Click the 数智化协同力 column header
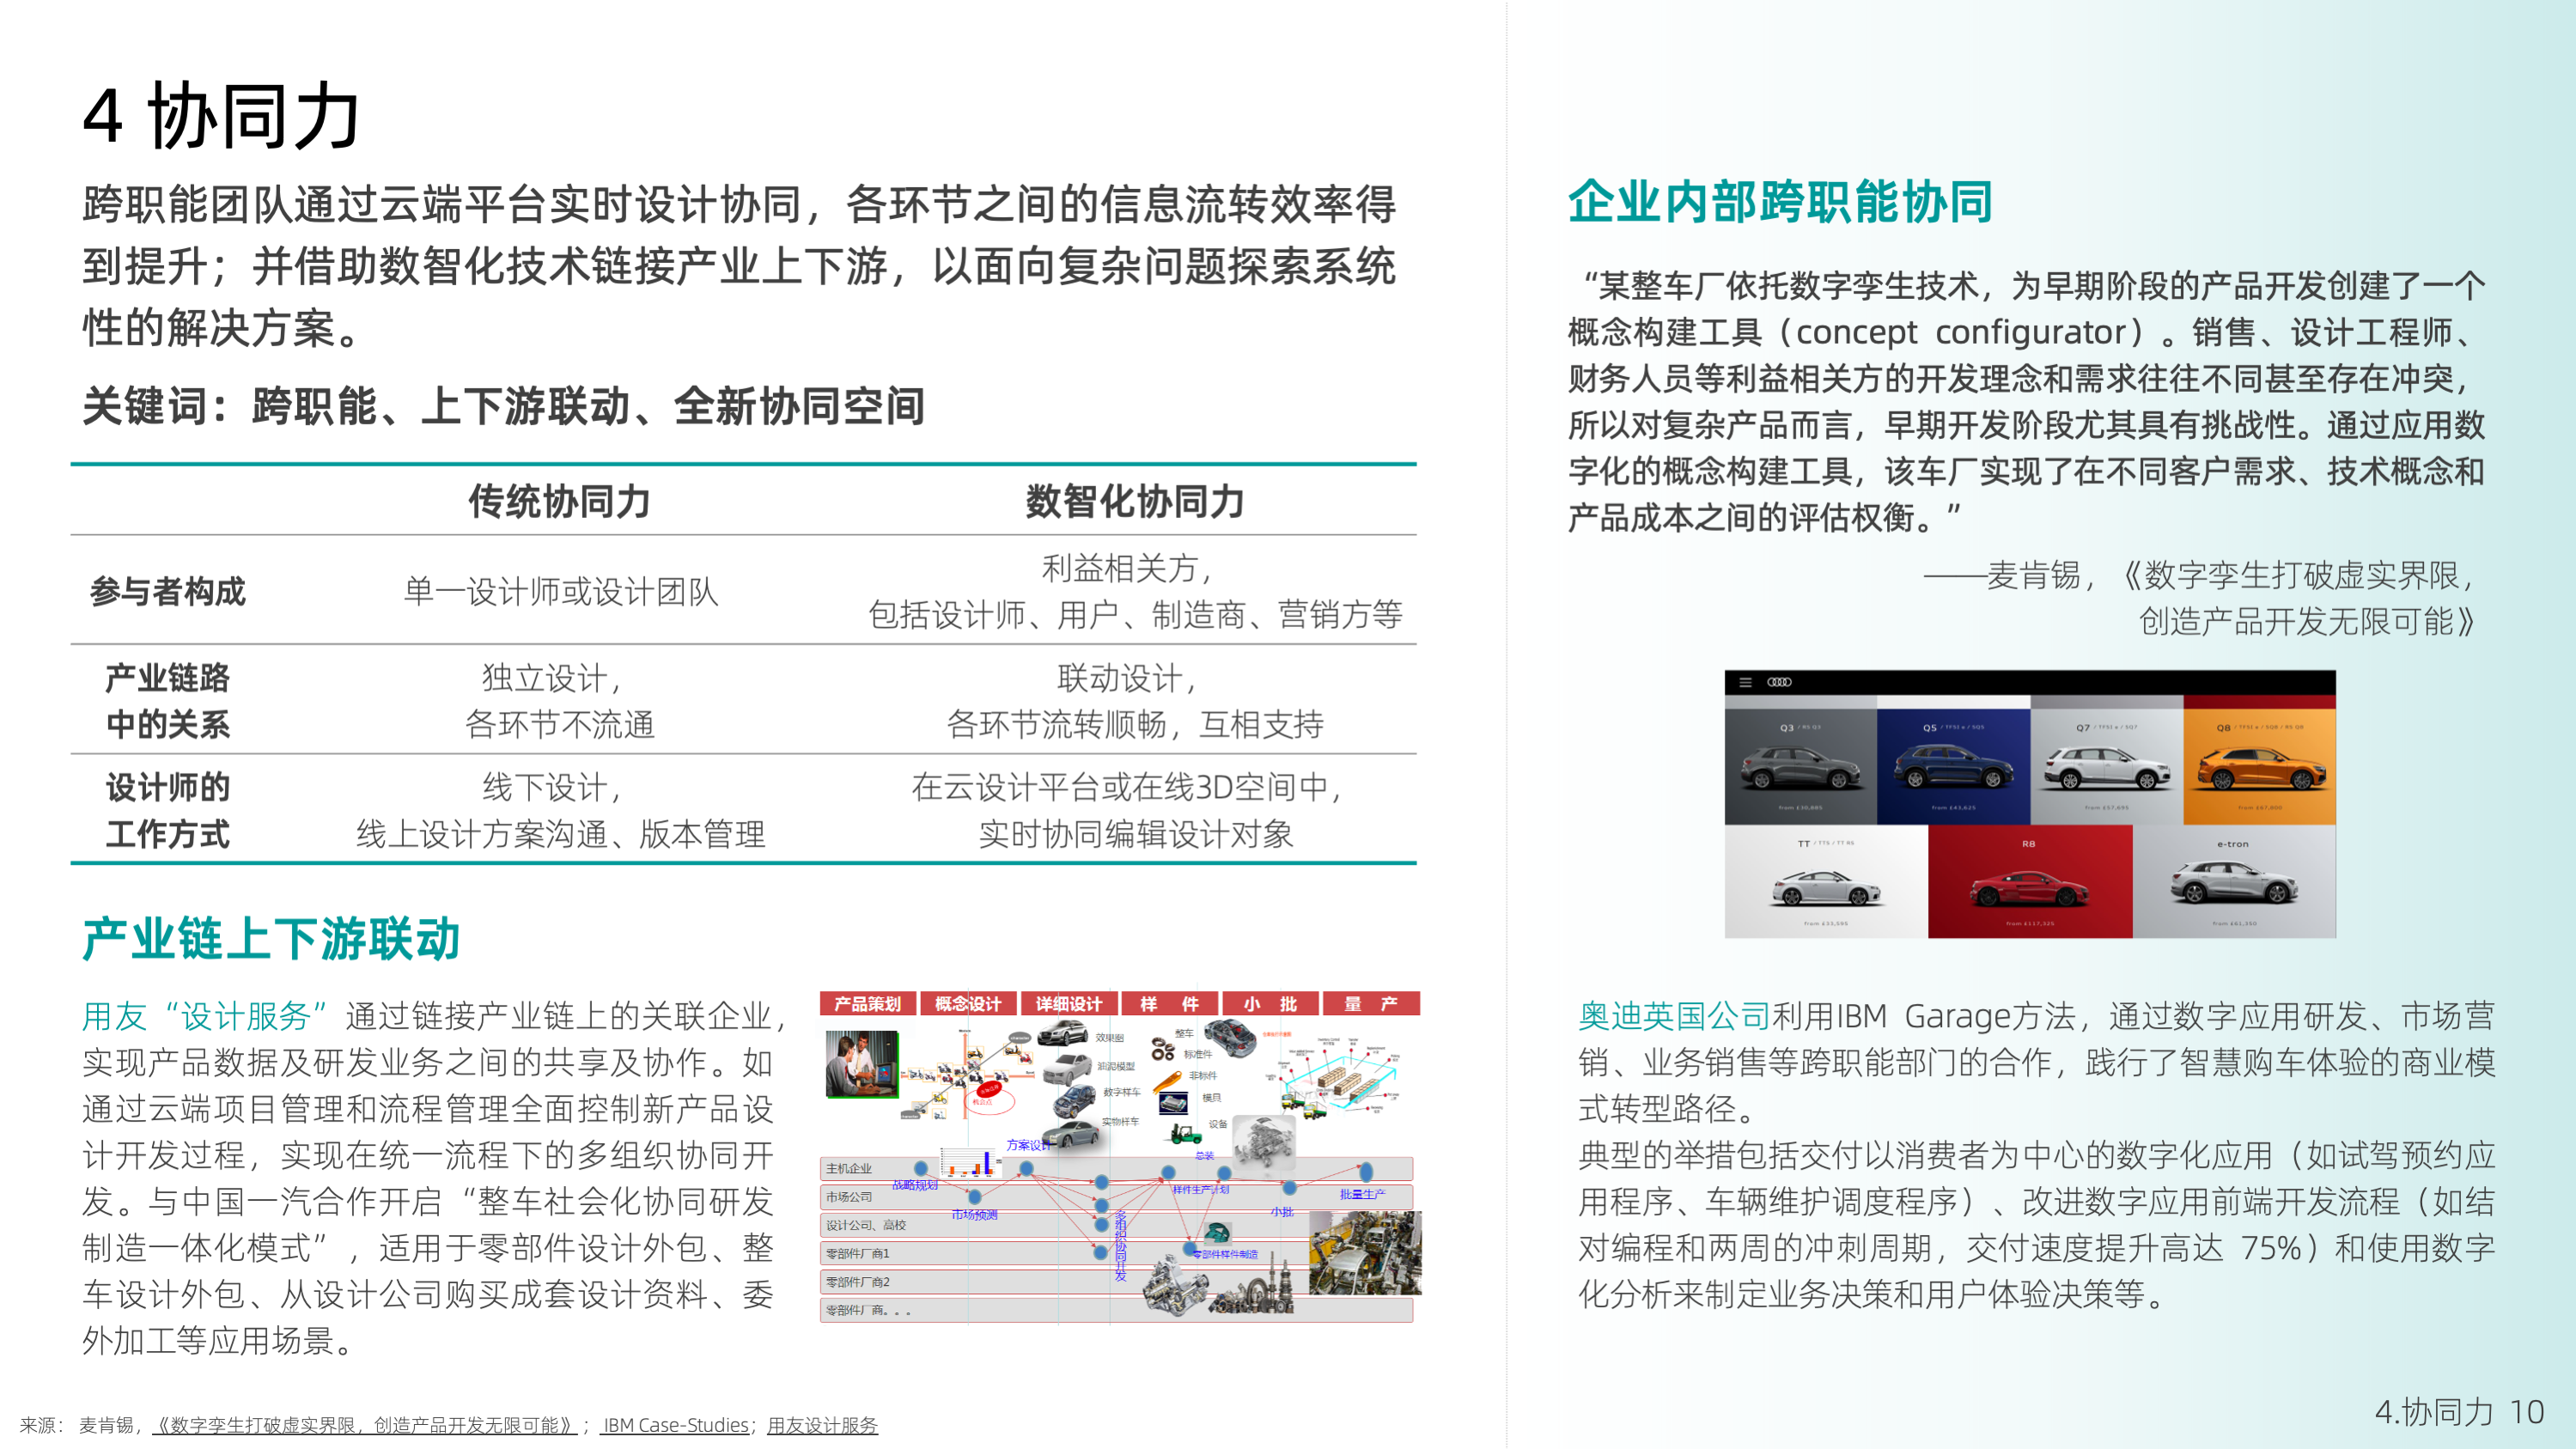This screenshot has height=1449, width=2576. [1136, 501]
